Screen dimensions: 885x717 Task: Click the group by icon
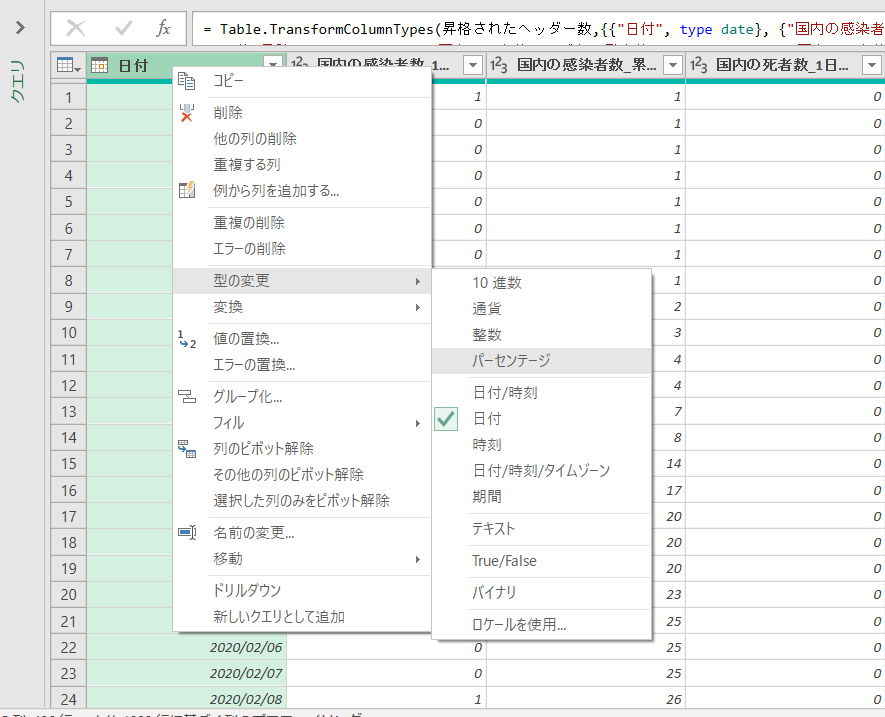click(x=187, y=397)
